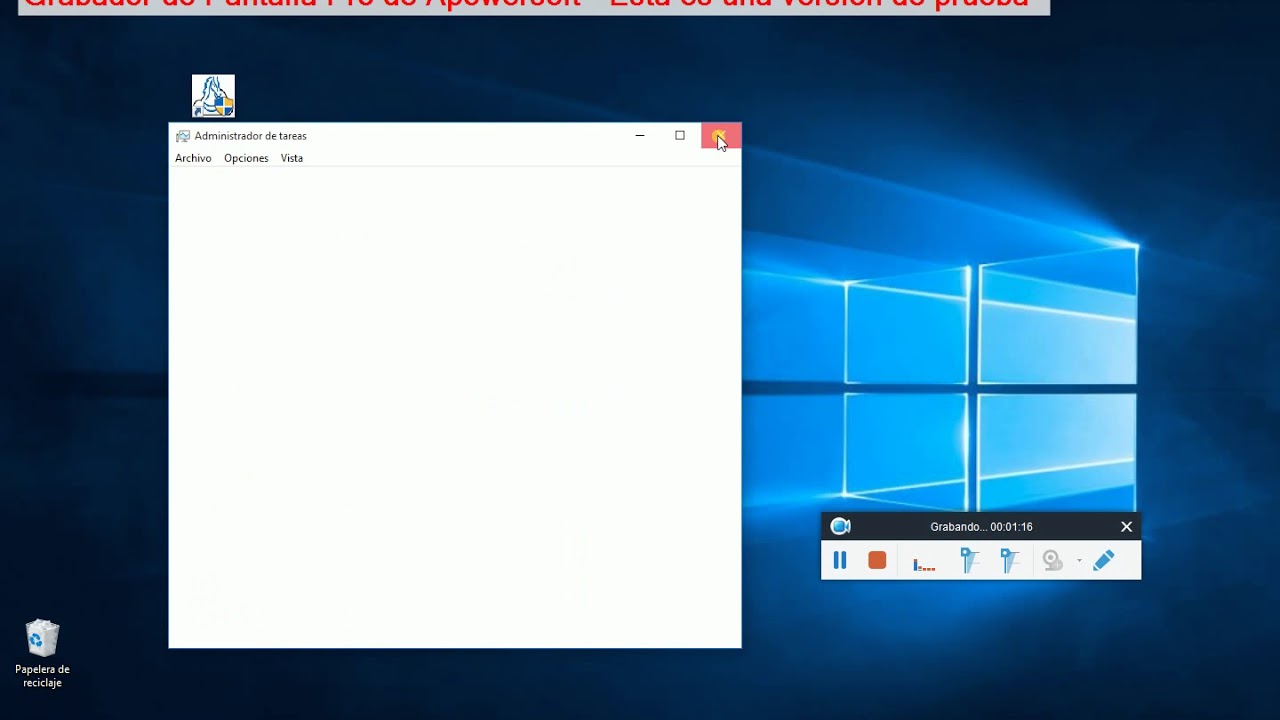Click the Grabando recording timer text
The width and height of the screenshot is (1280, 720).
point(981,527)
